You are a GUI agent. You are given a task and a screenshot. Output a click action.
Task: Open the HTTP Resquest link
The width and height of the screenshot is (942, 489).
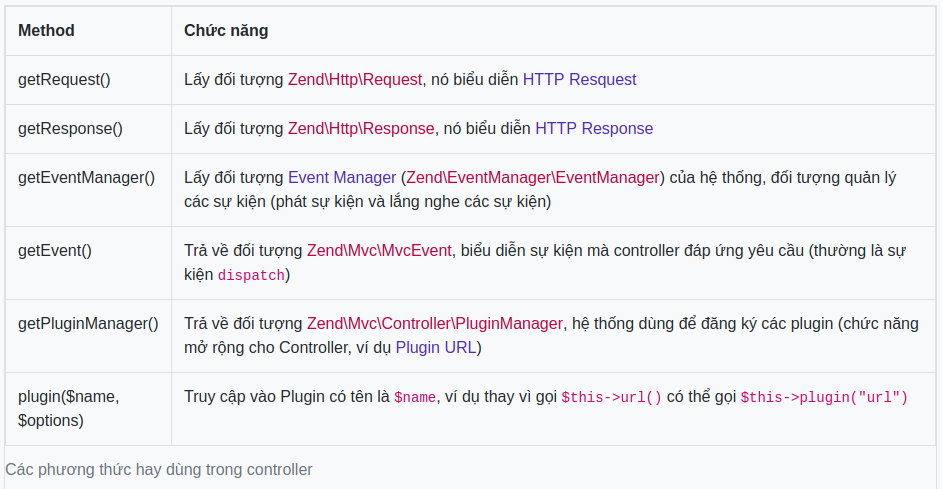[x=579, y=80]
